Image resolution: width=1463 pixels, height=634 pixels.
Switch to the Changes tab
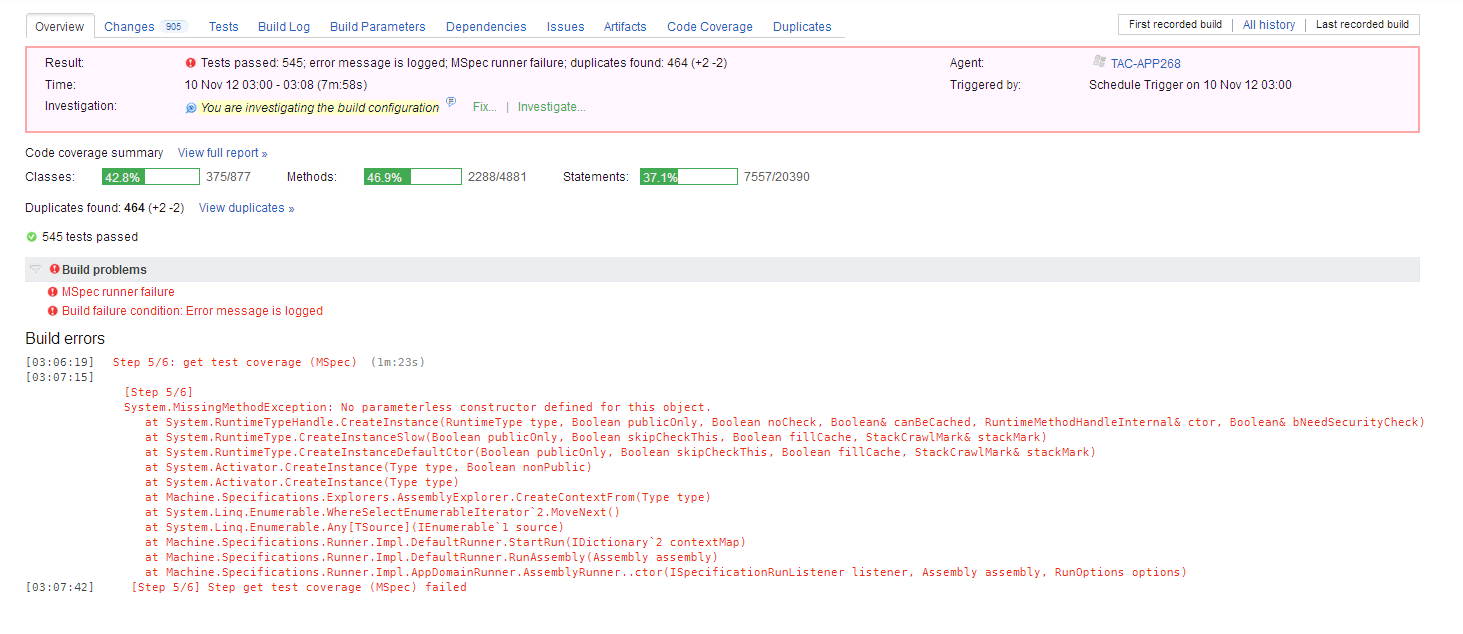coord(129,27)
